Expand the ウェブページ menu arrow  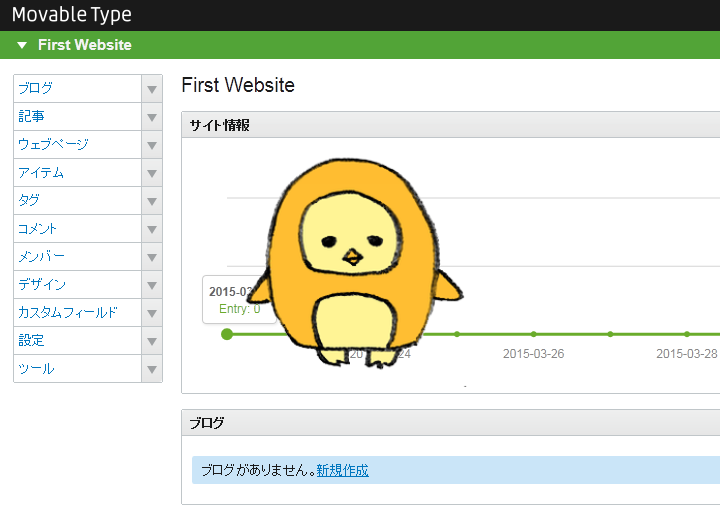152,145
